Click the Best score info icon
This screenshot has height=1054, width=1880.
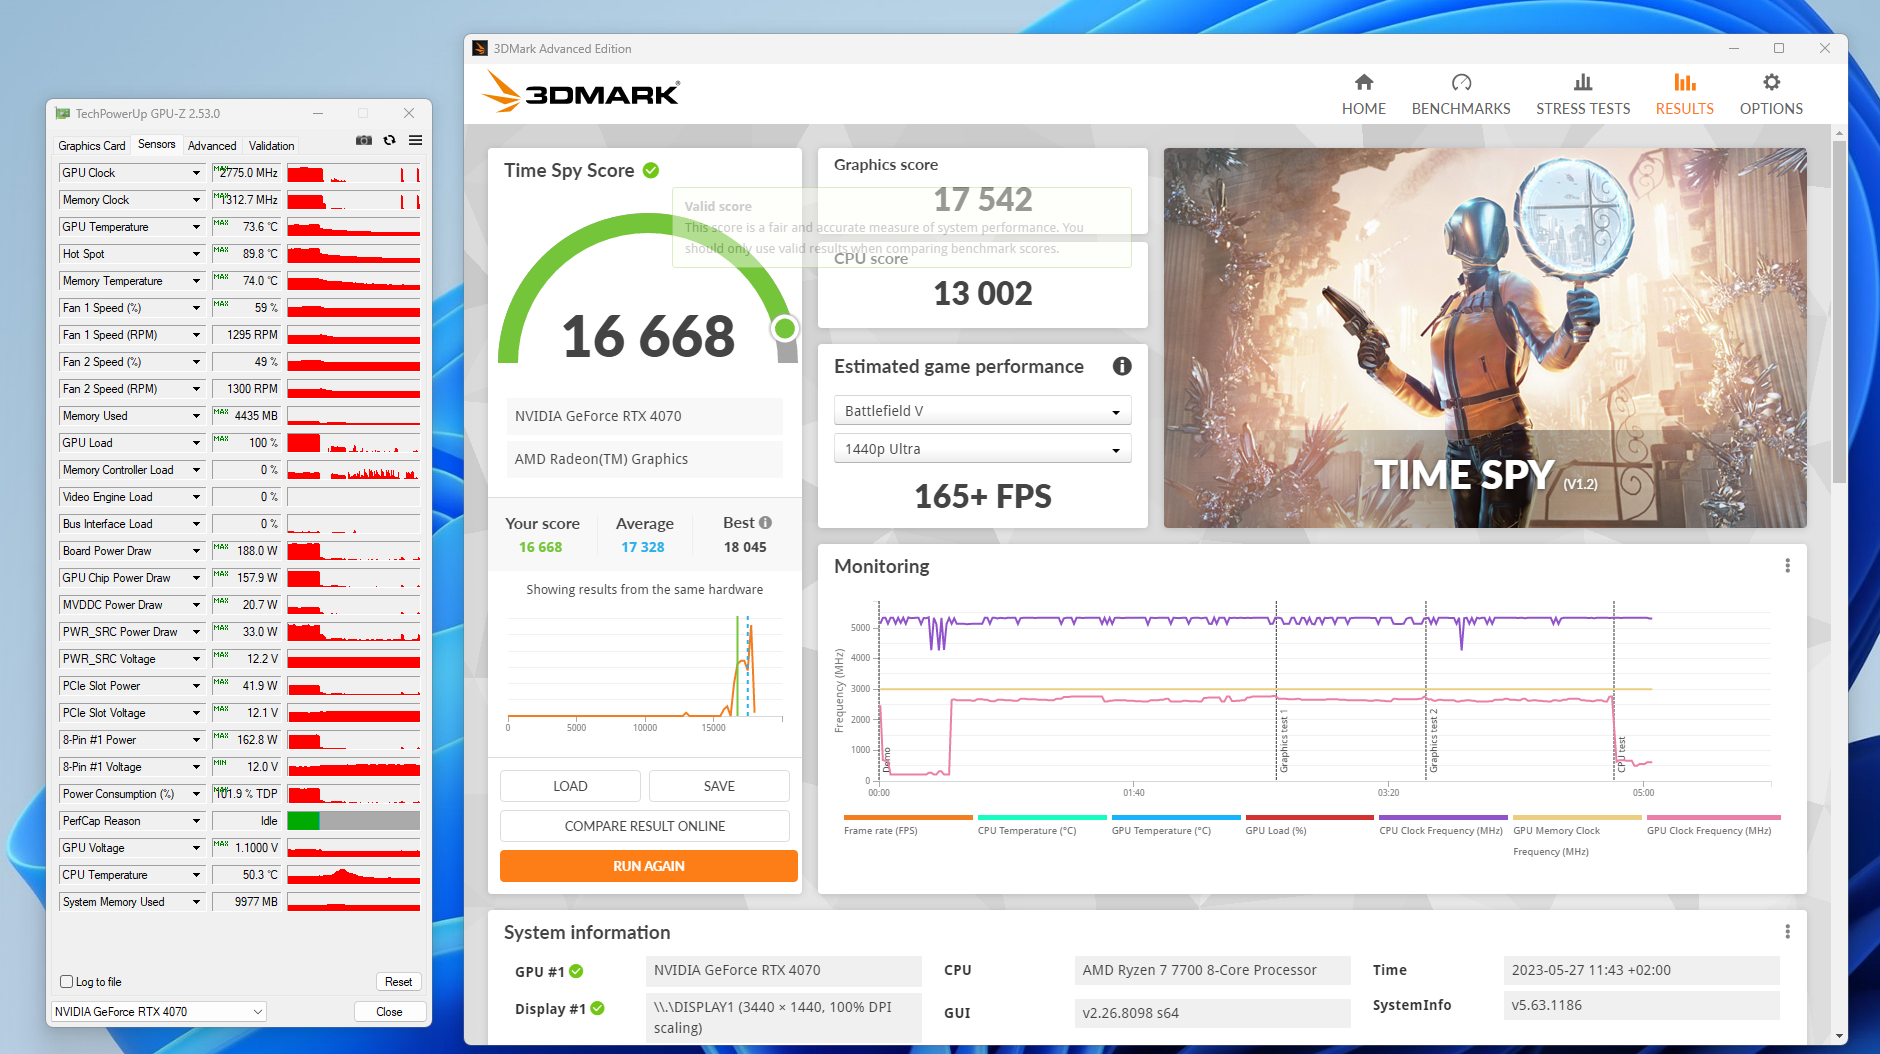[x=765, y=522]
